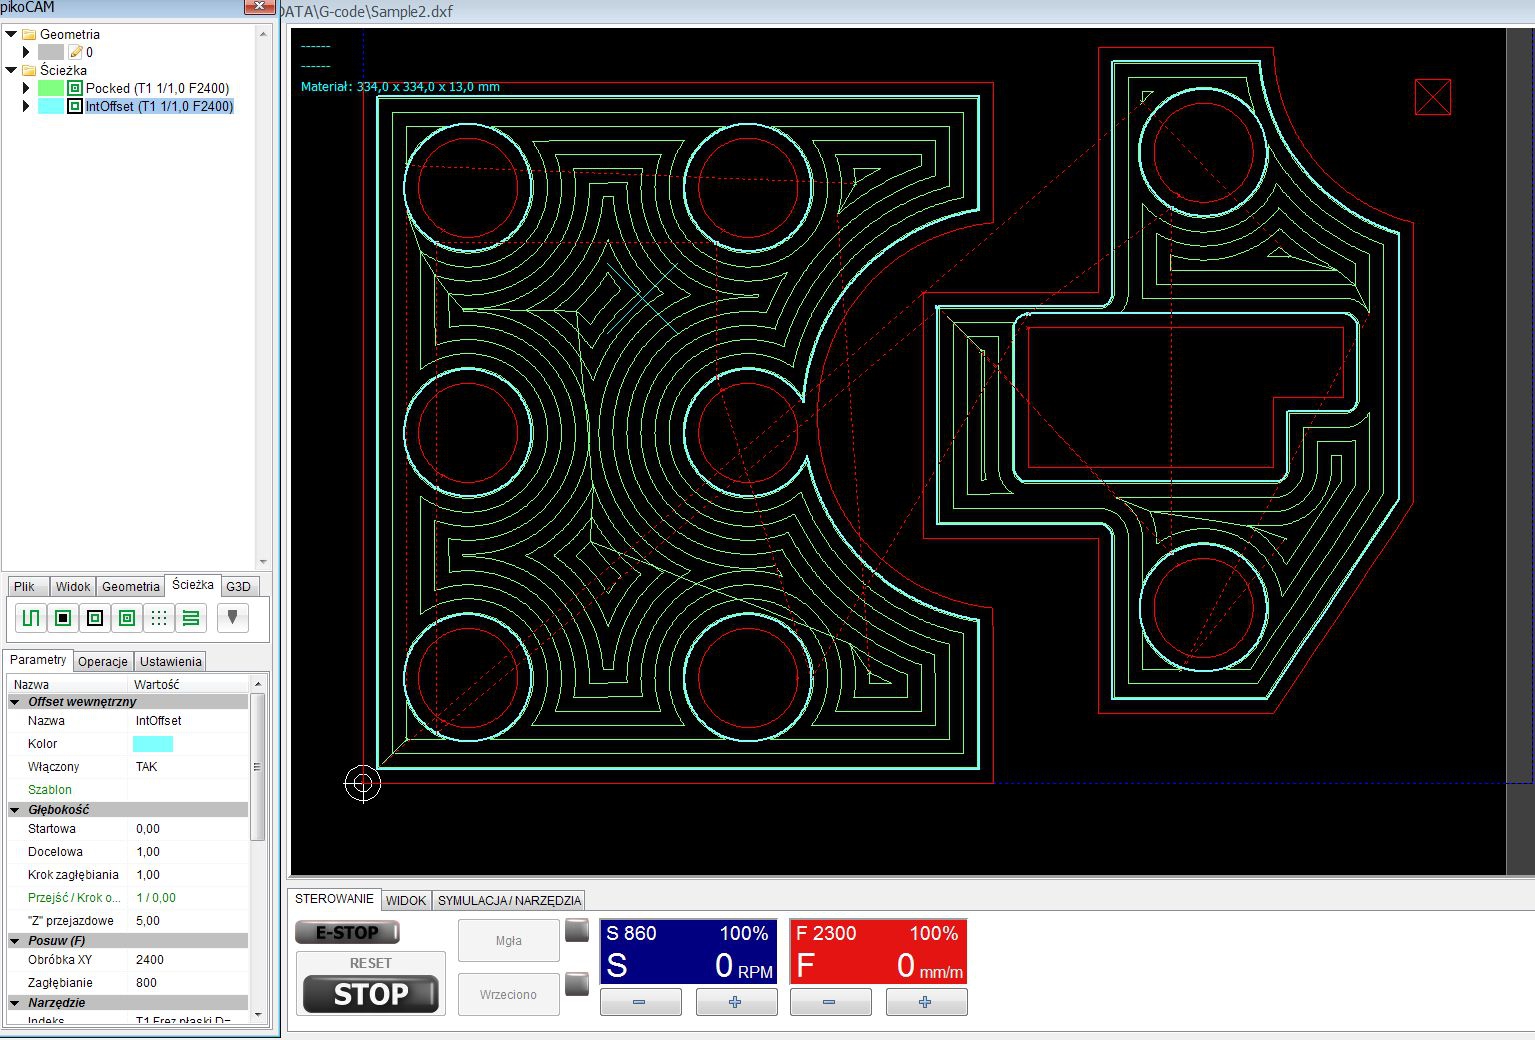Collapse the Głębokość parameter group
Screen dimensions: 1535x1040
[15, 810]
